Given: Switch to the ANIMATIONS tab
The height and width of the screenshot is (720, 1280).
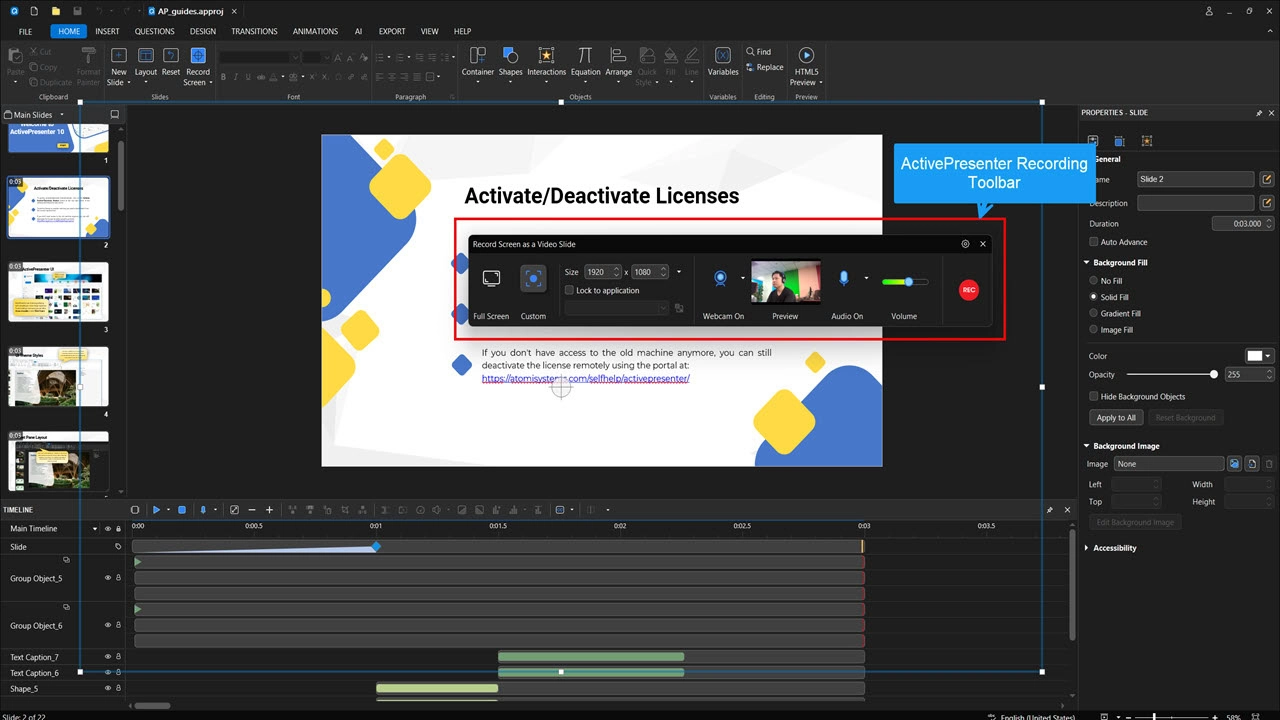Looking at the screenshot, I should (x=315, y=31).
